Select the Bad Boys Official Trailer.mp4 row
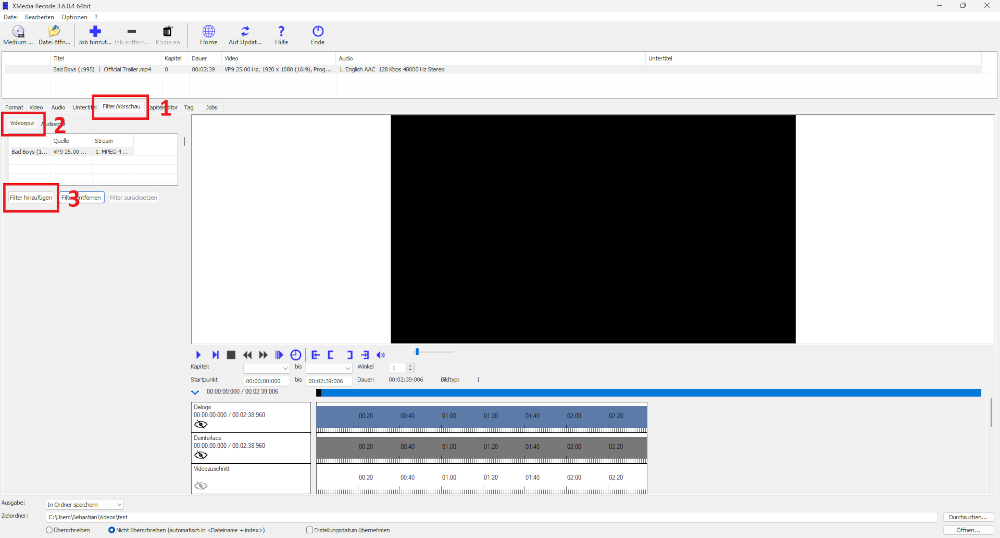Image resolution: width=1000 pixels, height=538 pixels. tap(492, 69)
